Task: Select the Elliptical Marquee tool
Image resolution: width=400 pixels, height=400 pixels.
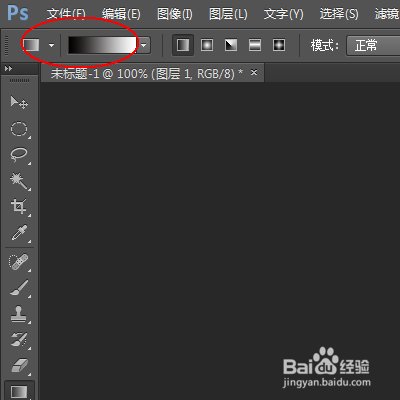Action: pos(19,129)
